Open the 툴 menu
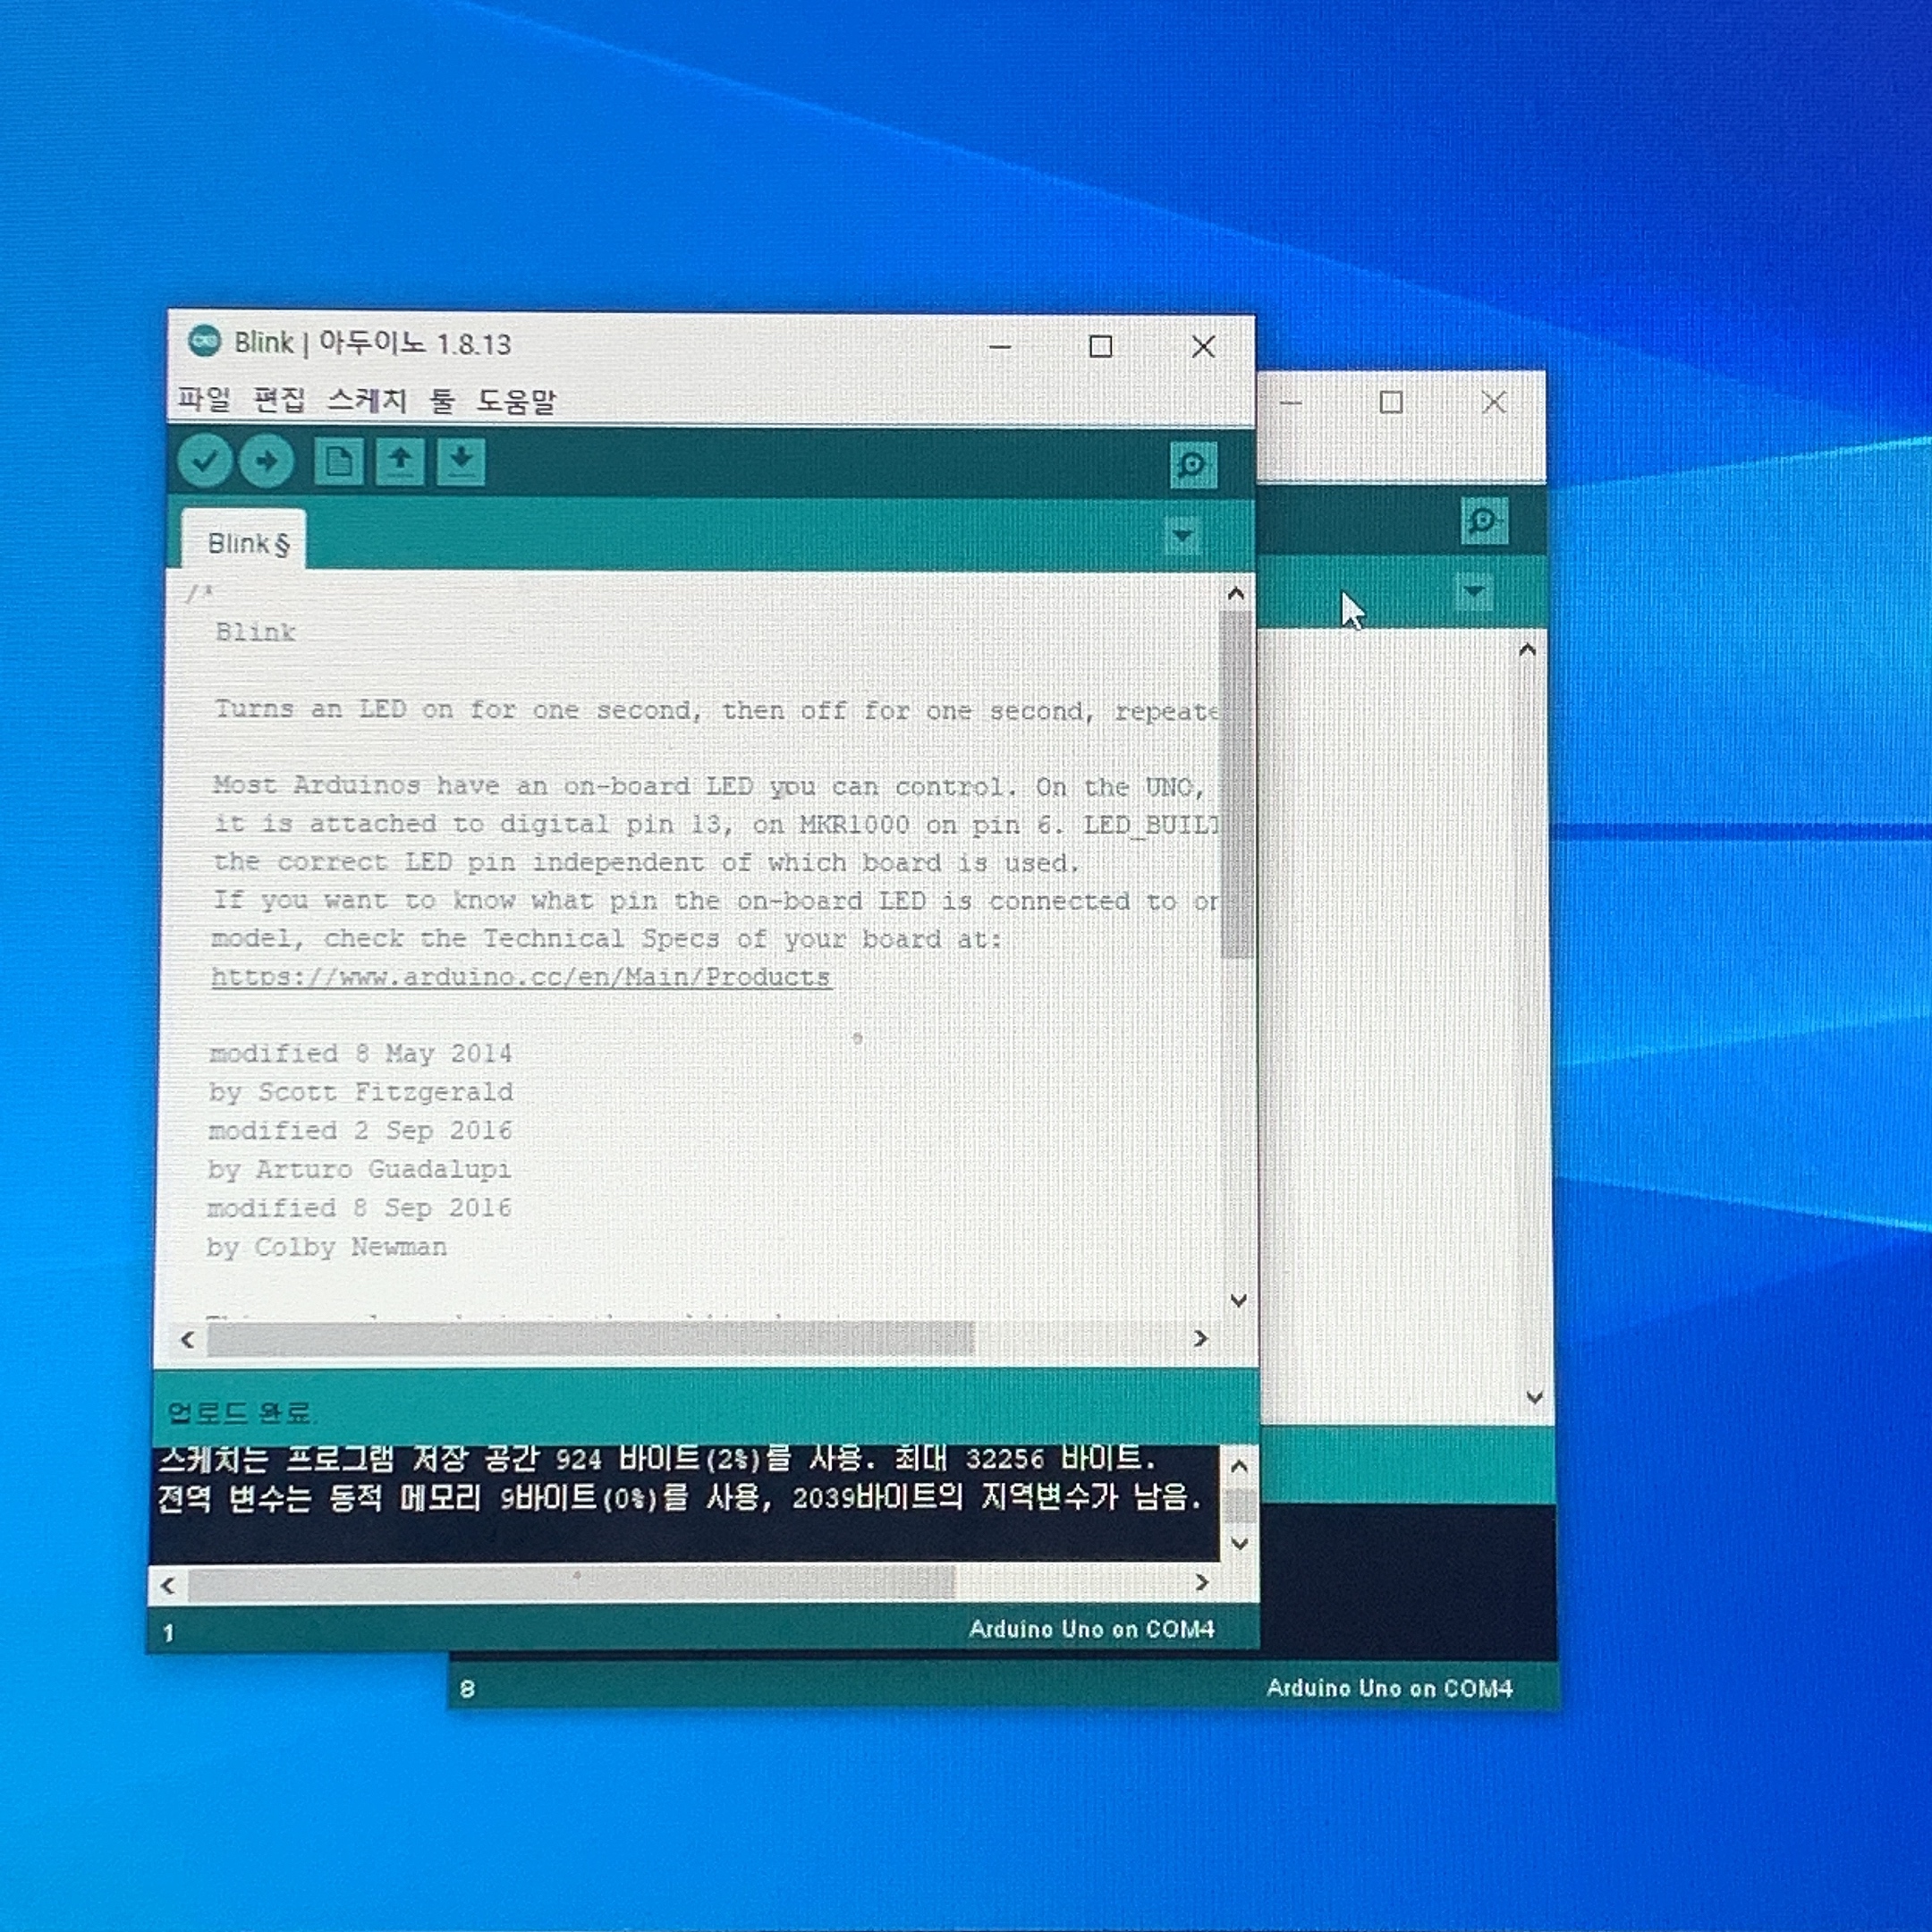Viewport: 1932px width, 1932px height. [x=442, y=401]
